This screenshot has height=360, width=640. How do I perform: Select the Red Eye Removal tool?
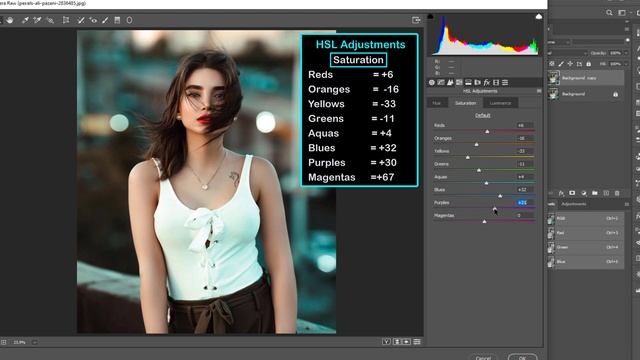click(x=93, y=20)
